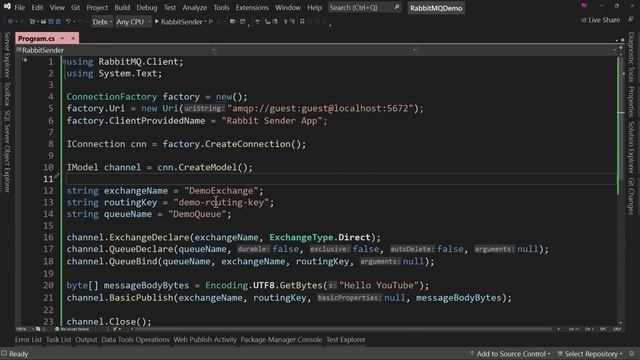The height and width of the screenshot is (360, 640).
Task: Collapse the using directives block at line 1
Action: click(x=64, y=62)
